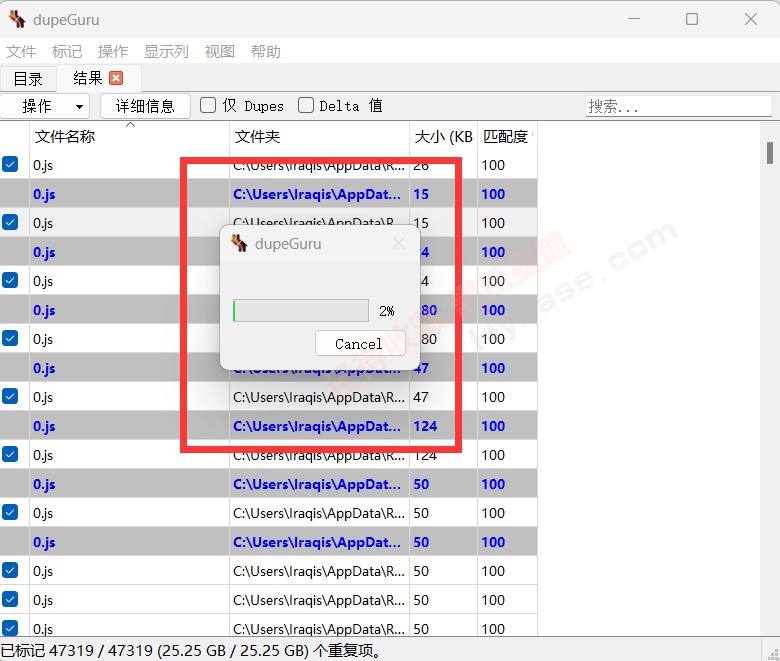The image size is (780, 661).
Task: Click status bar text 已标记 47319 / 47319
Action: pyautogui.click(x=77, y=651)
